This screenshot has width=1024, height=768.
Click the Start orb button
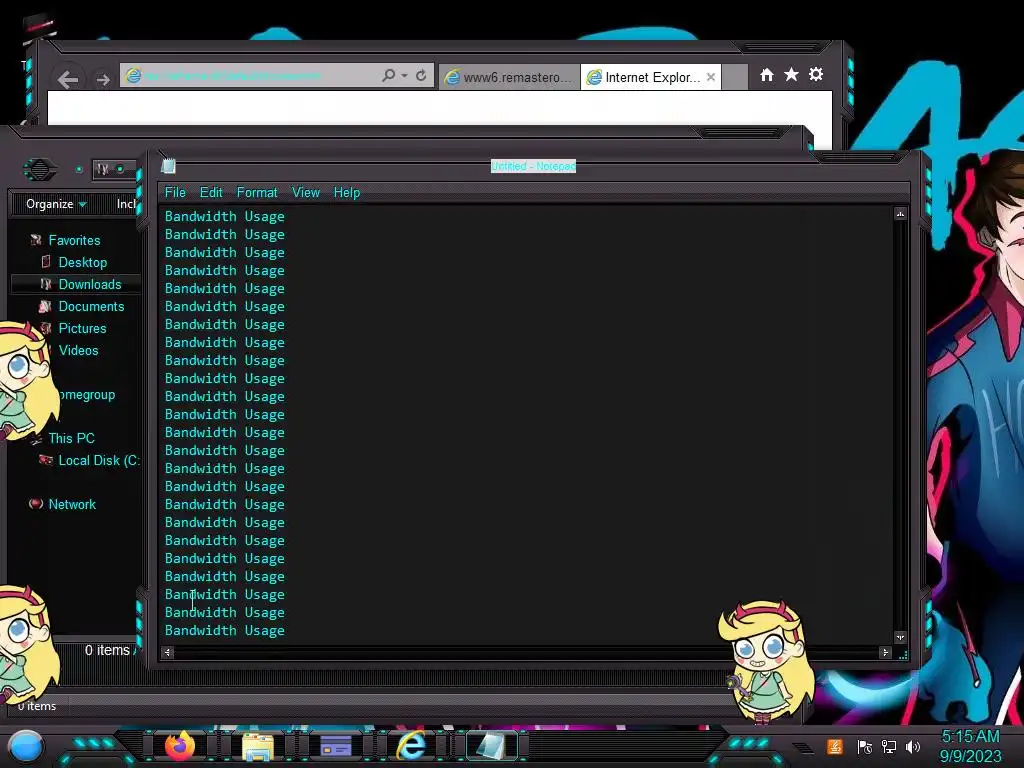point(26,747)
